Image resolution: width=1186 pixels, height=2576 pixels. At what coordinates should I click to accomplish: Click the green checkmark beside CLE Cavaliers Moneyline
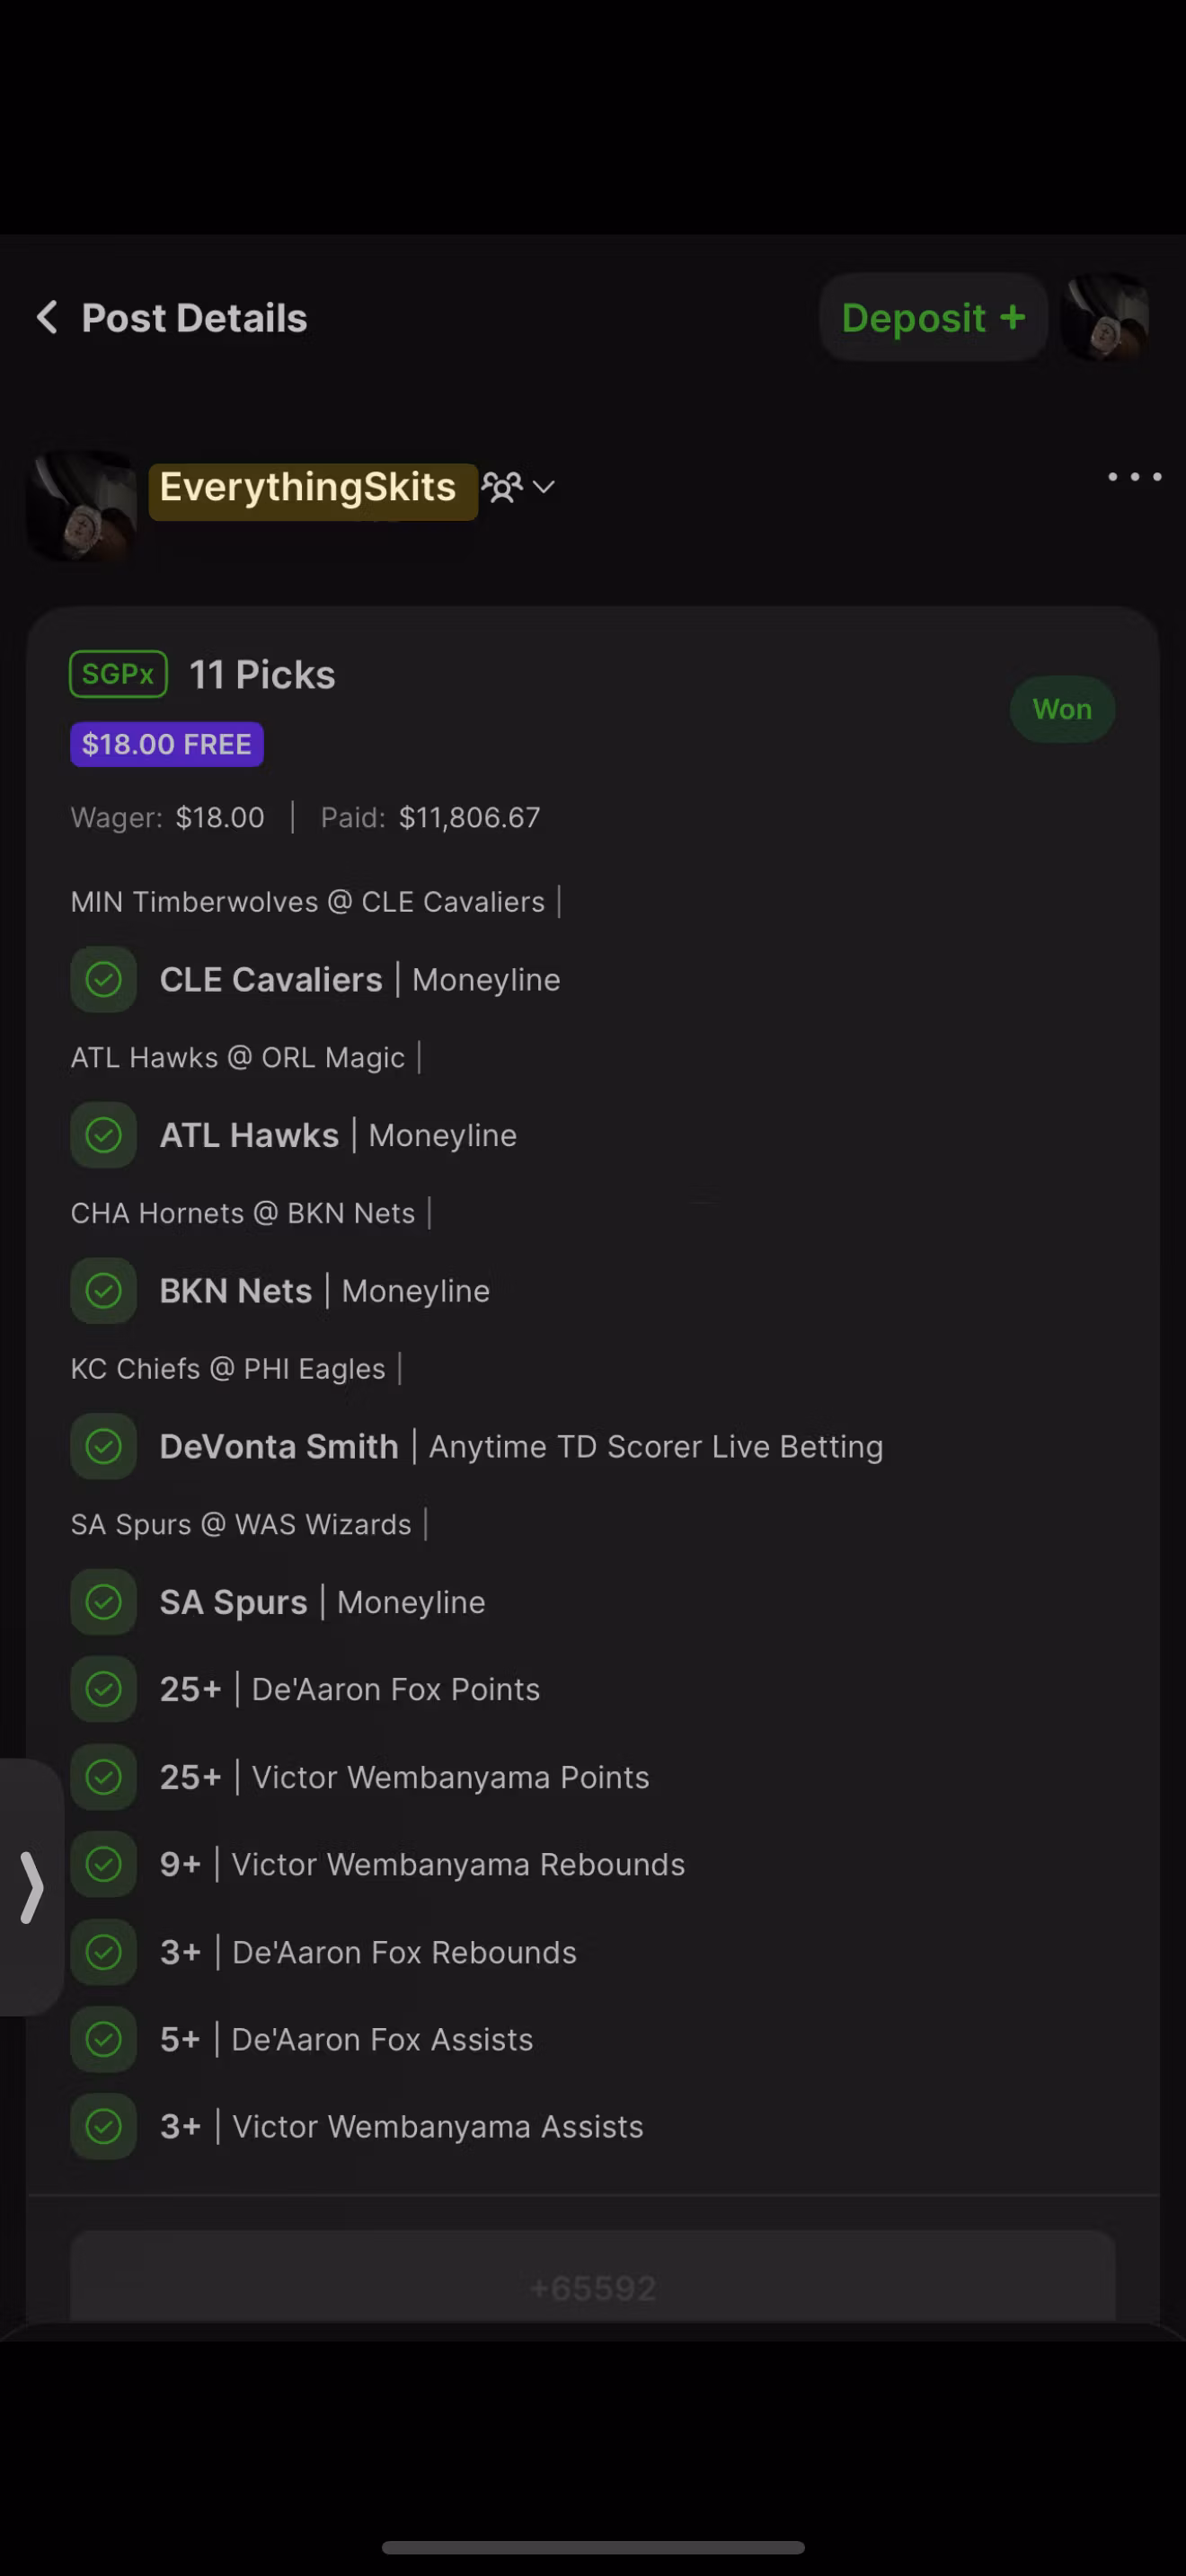[x=103, y=979]
